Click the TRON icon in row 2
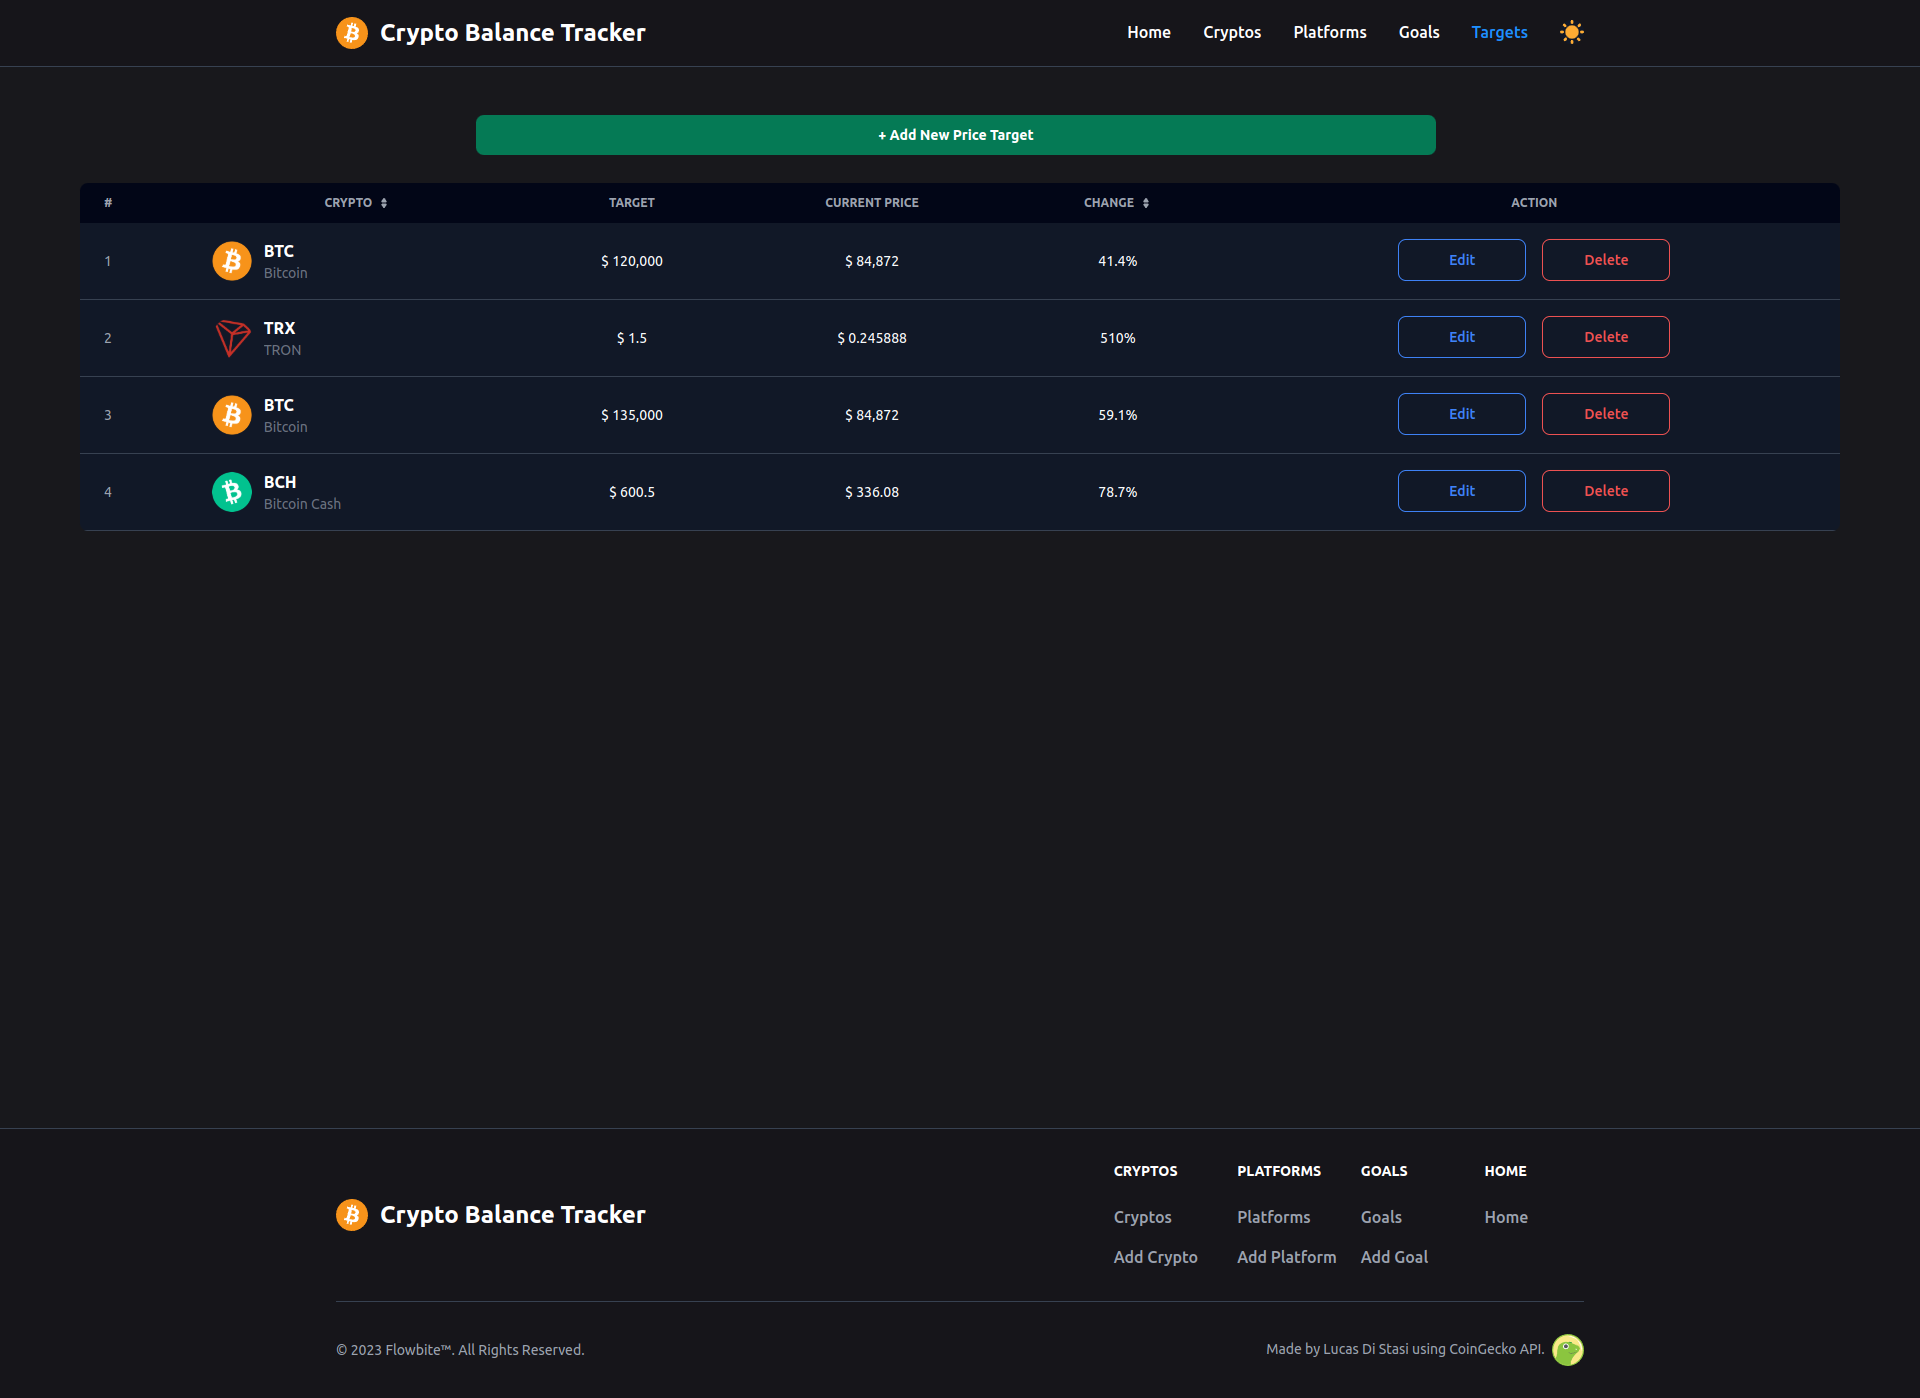 [232, 338]
